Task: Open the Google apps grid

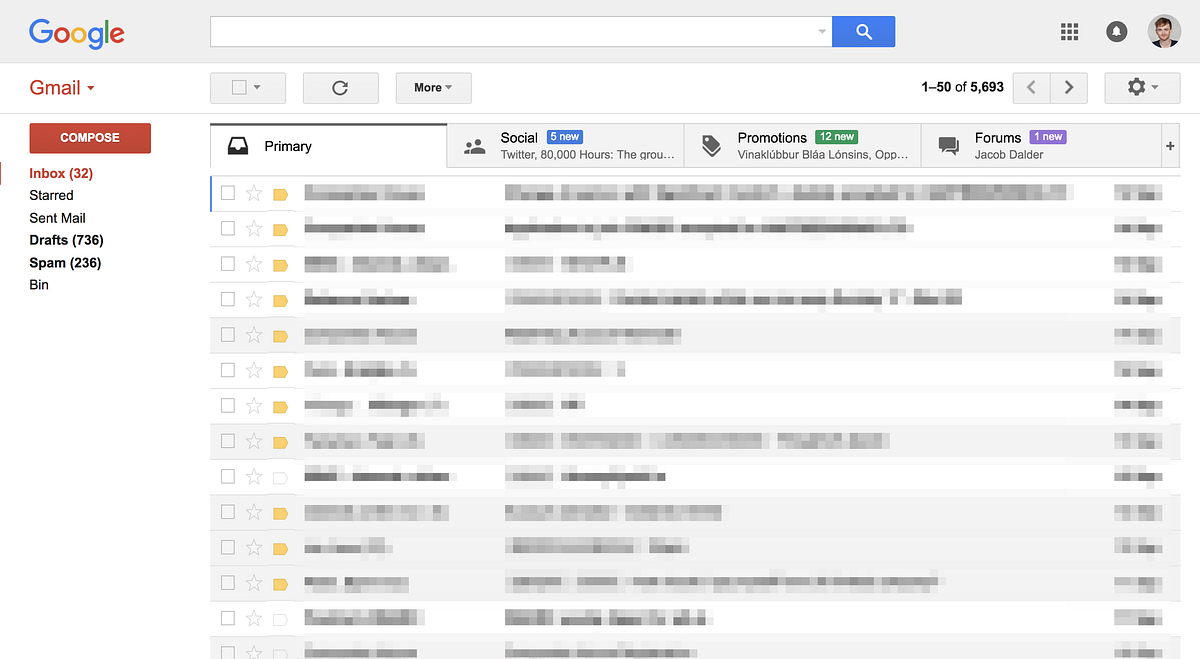Action: [1069, 31]
